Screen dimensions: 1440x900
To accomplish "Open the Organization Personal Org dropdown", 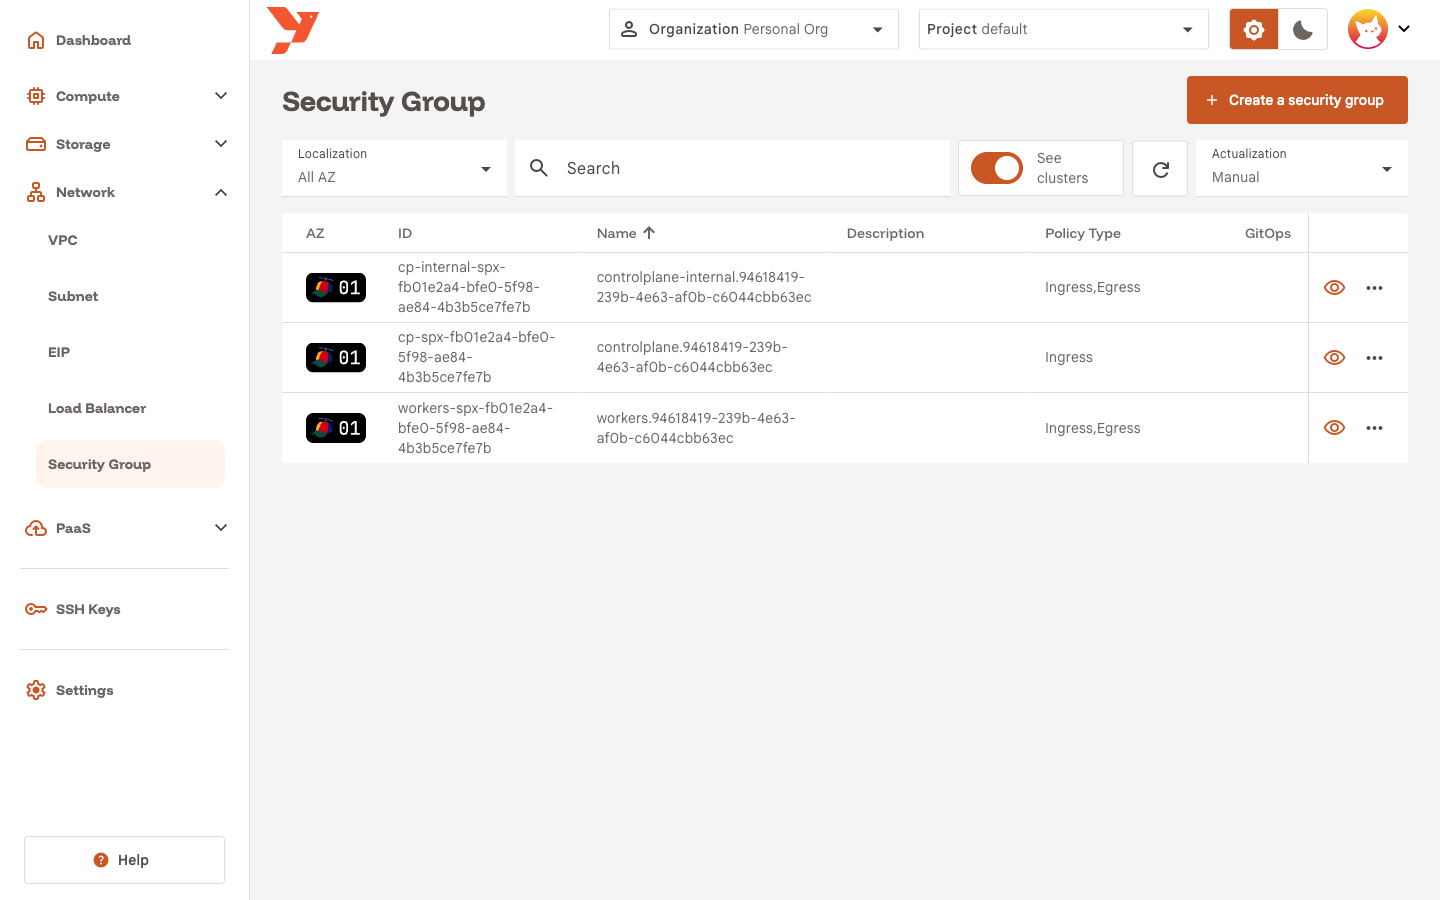I will (x=754, y=29).
